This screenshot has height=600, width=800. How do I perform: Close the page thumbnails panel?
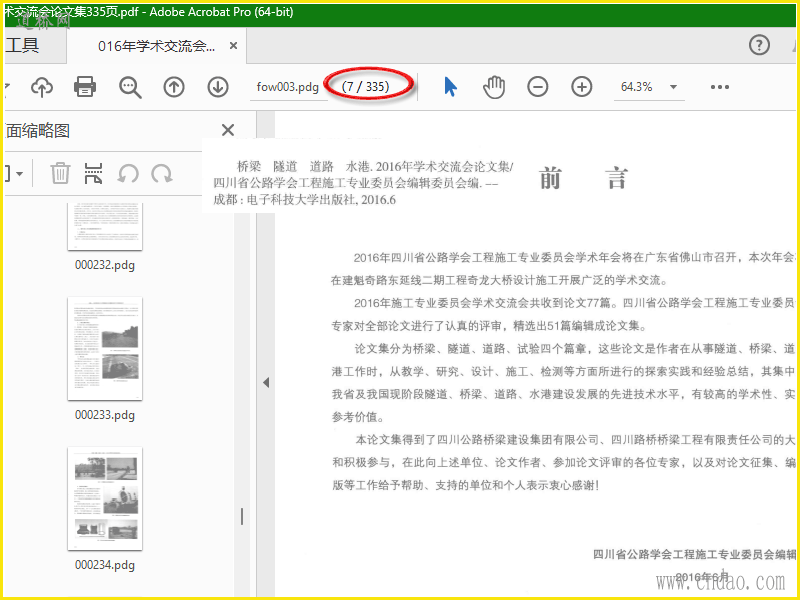[228, 130]
